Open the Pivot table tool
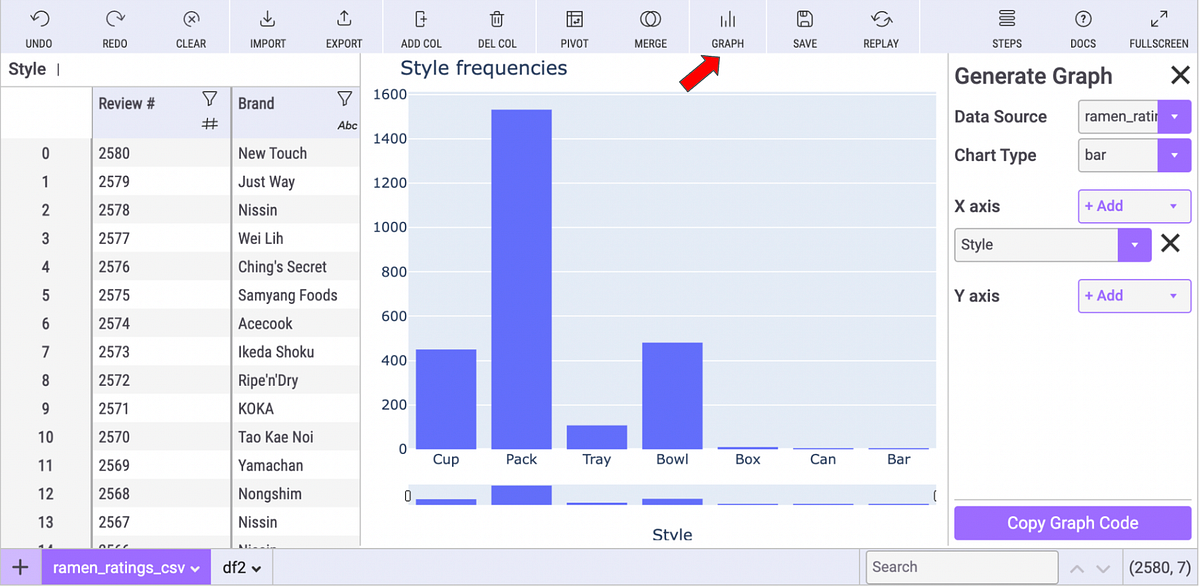 pos(574,27)
